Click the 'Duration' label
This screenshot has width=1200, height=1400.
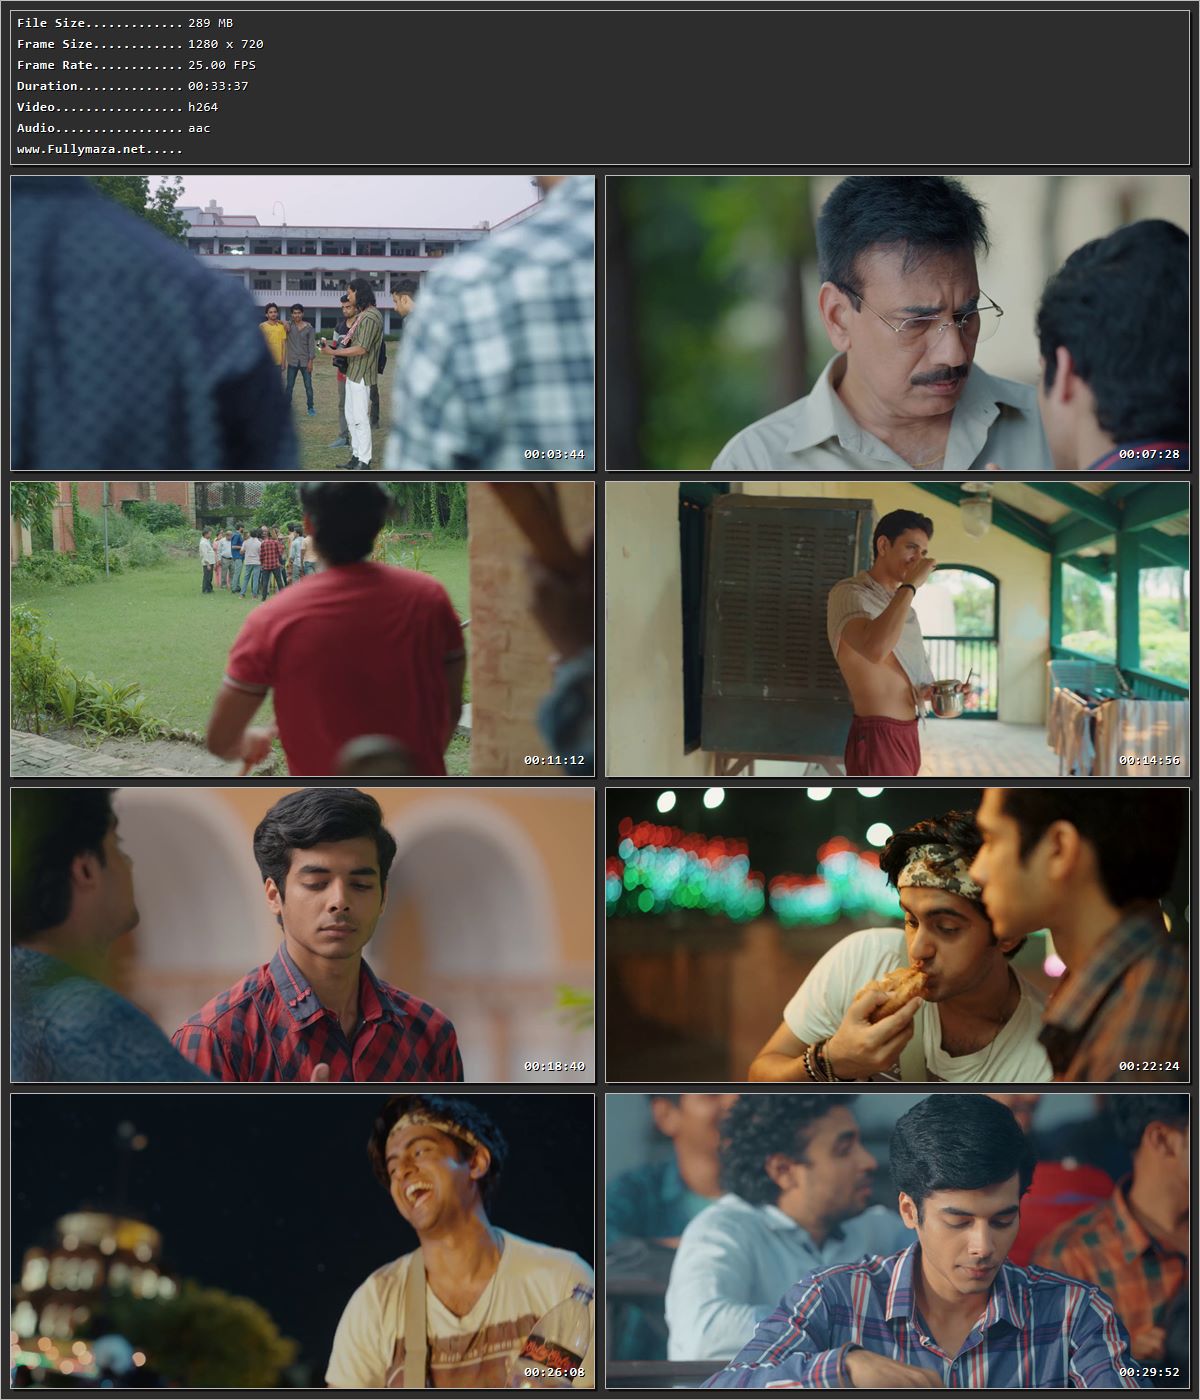(x=47, y=86)
